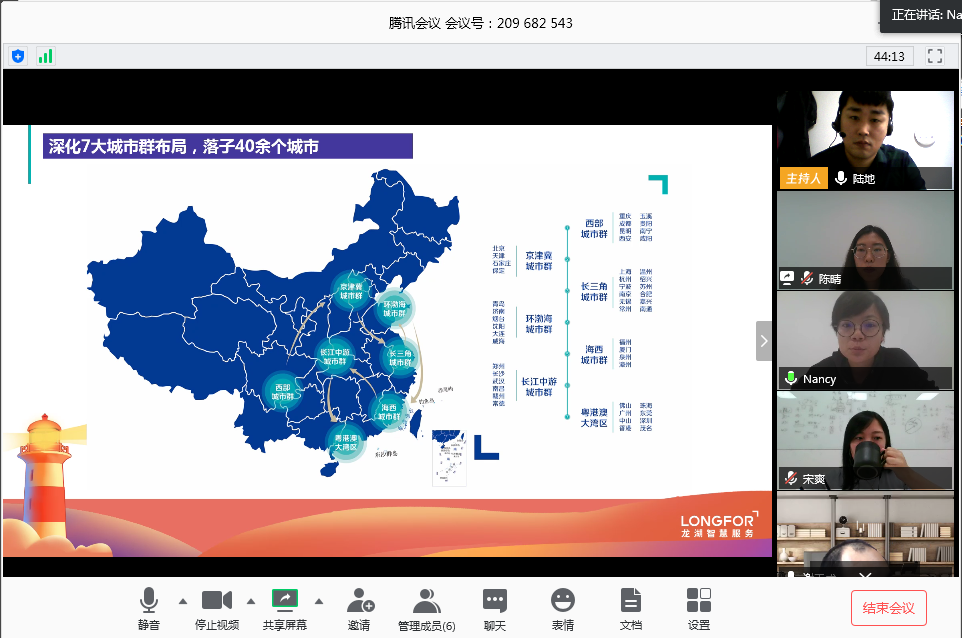
Task: Click the blue shield security icon
Action: 18,56
